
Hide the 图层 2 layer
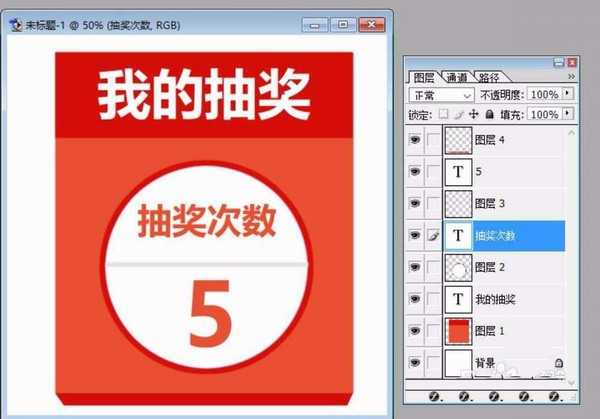click(x=414, y=267)
